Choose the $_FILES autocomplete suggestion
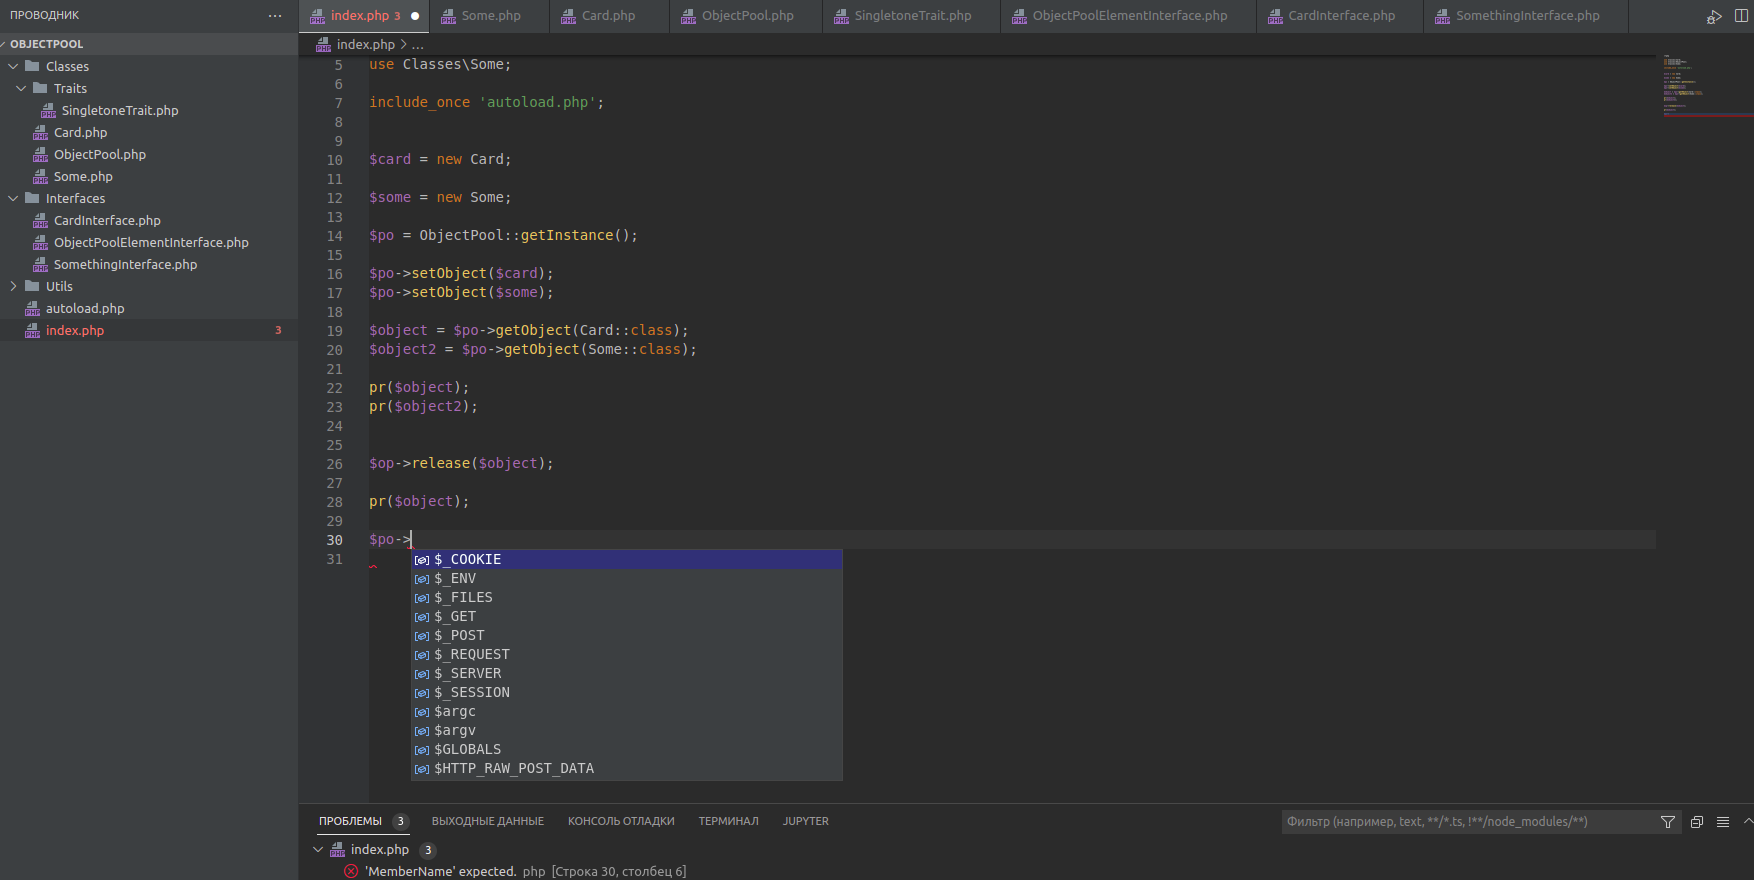This screenshot has width=1754, height=880. click(x=627, y=598)
